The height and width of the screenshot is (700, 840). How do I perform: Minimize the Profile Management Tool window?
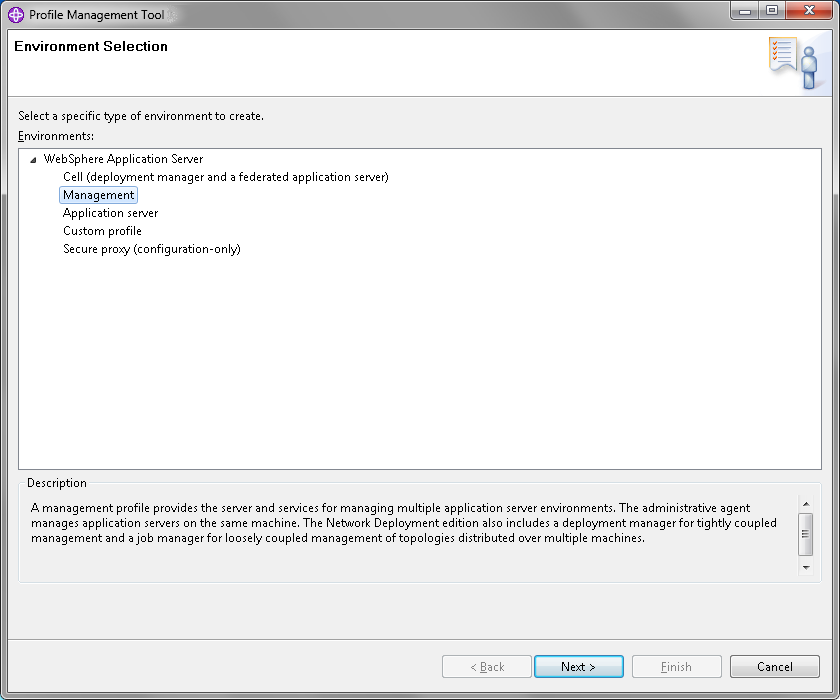point(745,11)
